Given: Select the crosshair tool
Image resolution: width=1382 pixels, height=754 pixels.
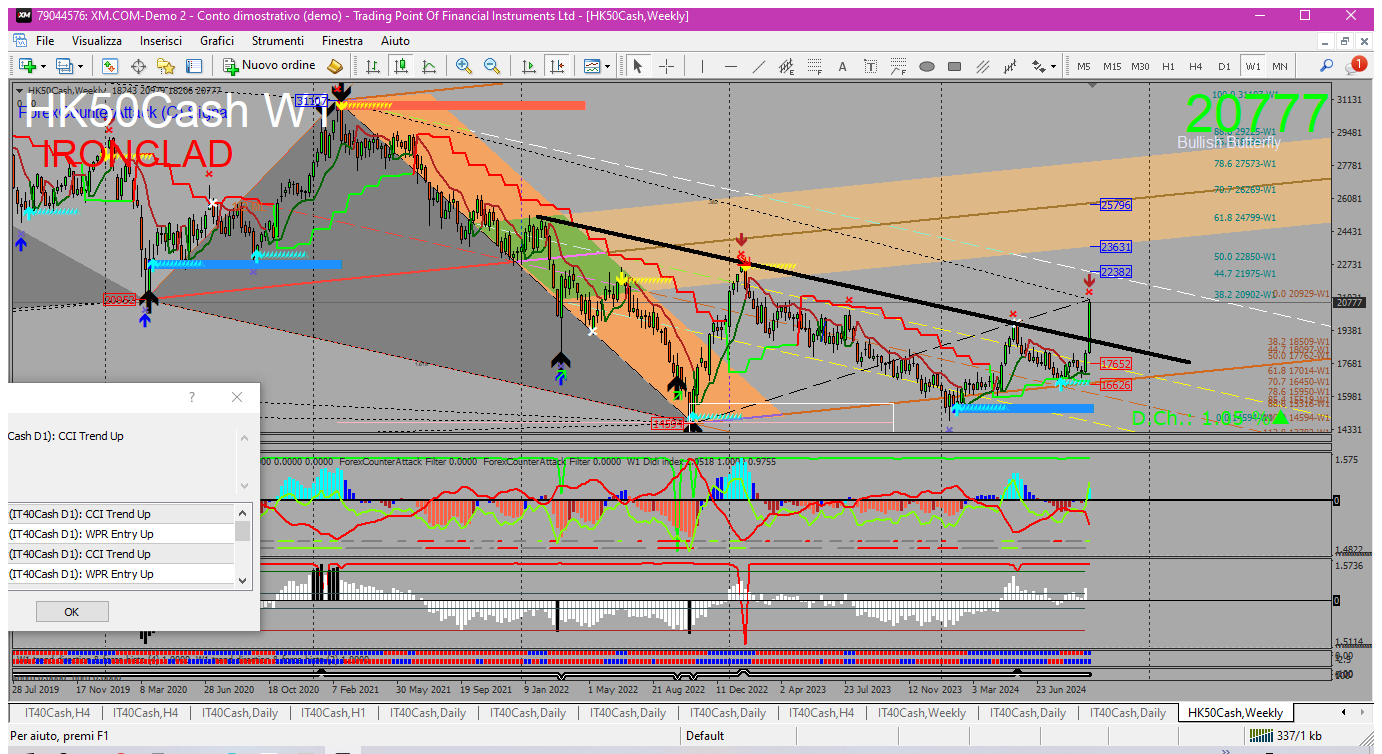Looking at the screenshot, I should tap(666, 66).
